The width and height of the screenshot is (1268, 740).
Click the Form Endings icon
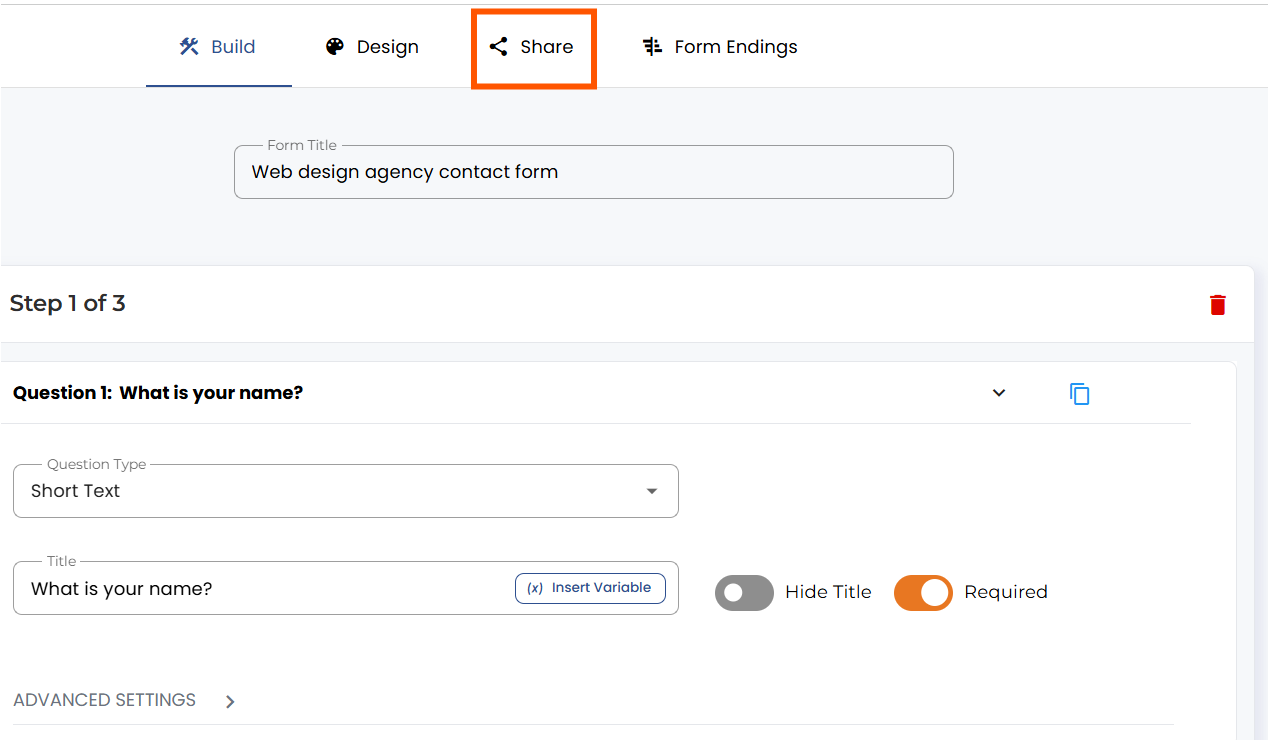[x=652, y=47]
